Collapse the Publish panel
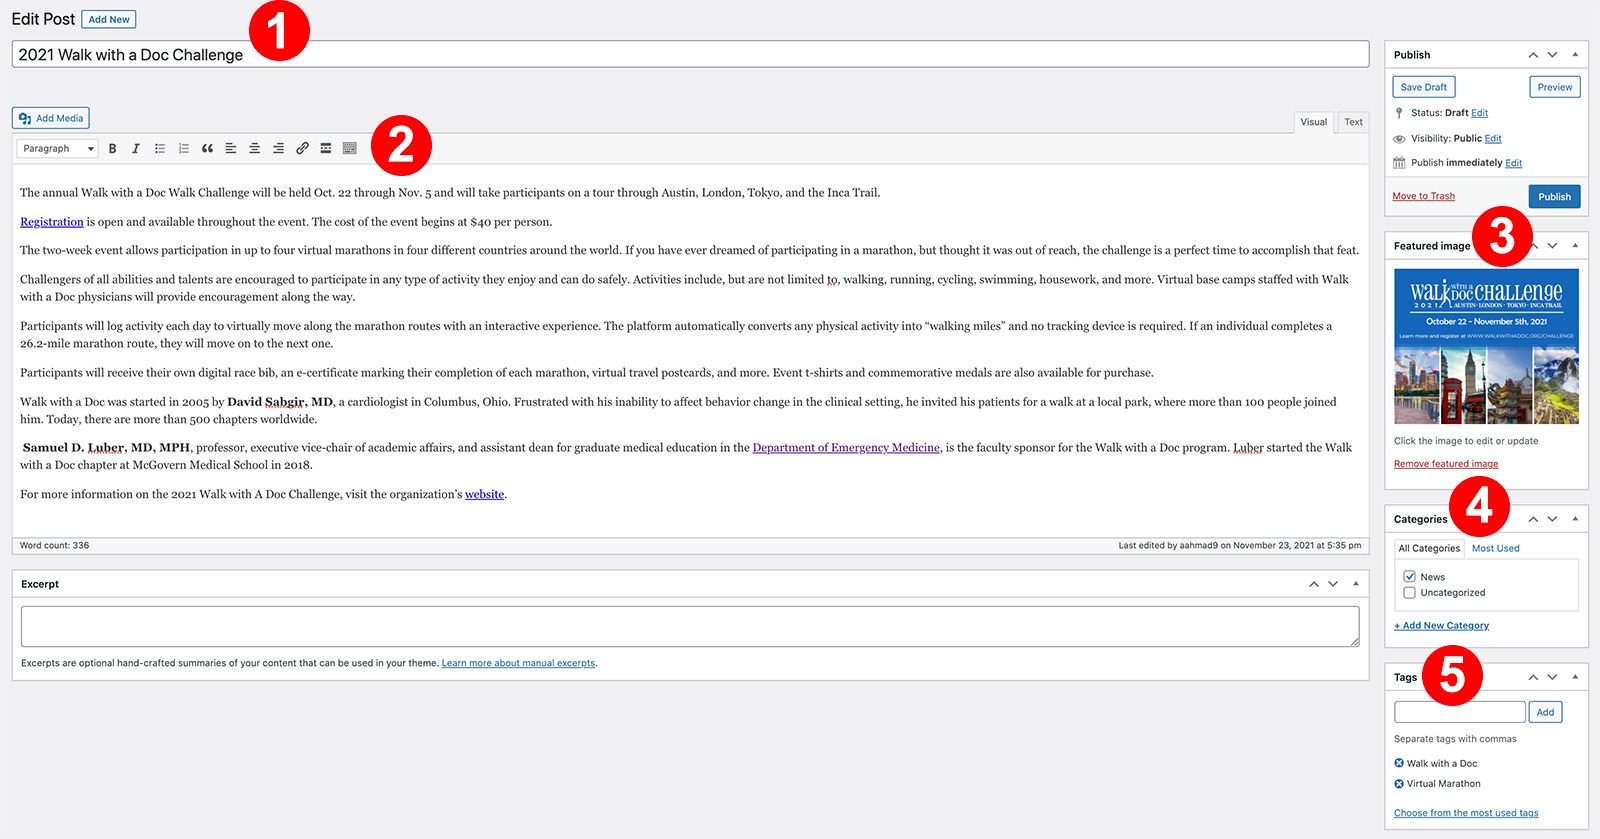Screen dimensions: 1600x839 [1575, 55]
